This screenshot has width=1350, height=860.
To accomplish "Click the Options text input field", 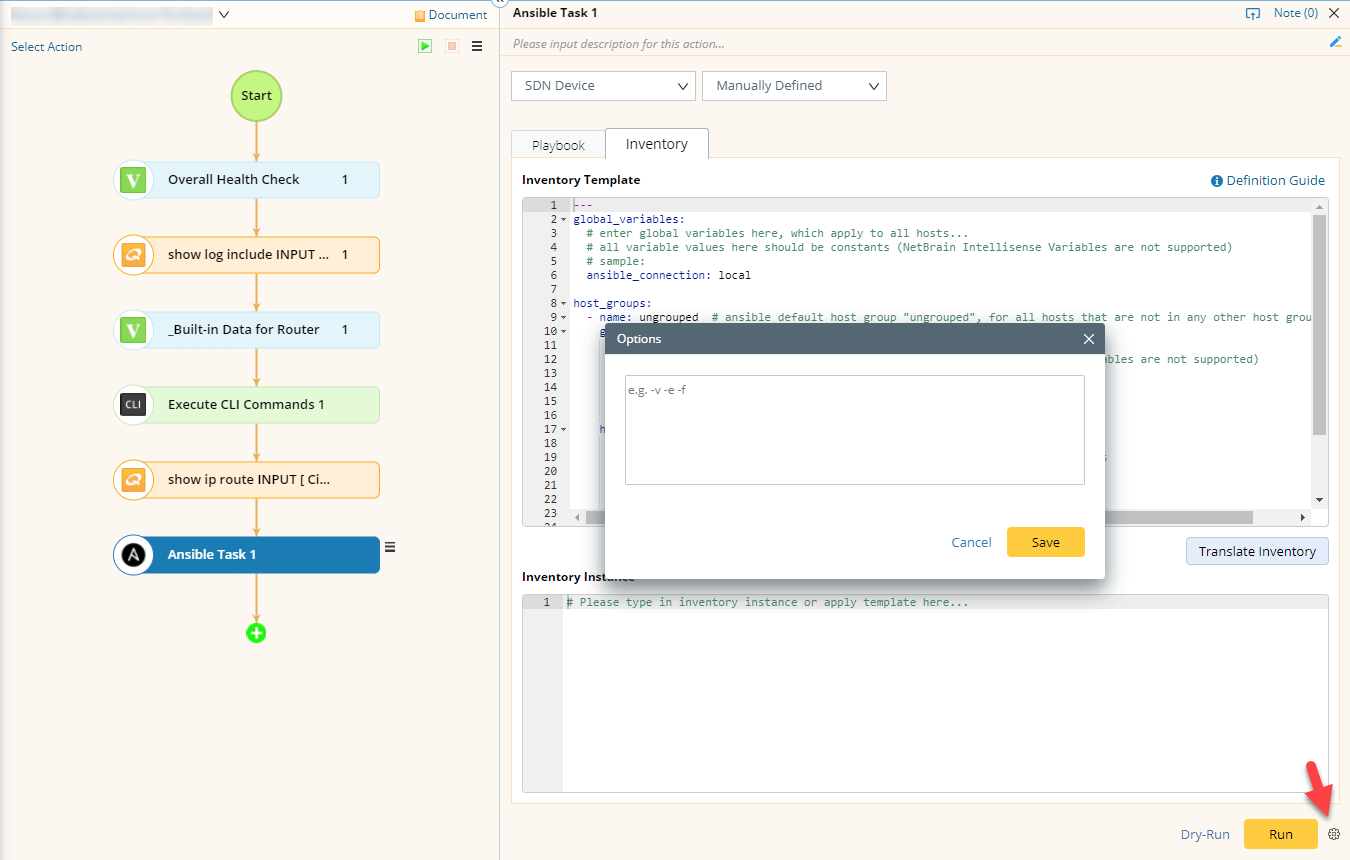I will pos(854,430).
